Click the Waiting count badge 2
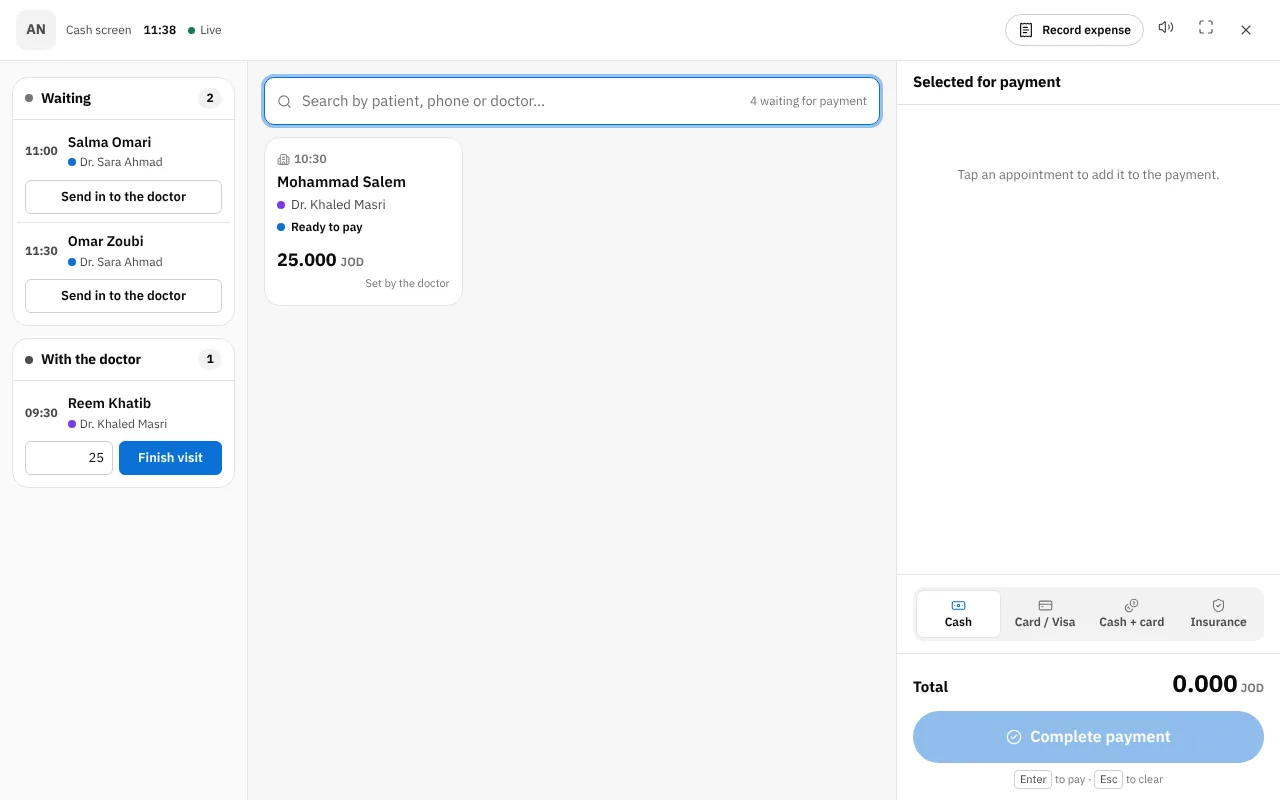This screenshot has width=1280, height=800. pyautogui.click(x=209, y=98)
